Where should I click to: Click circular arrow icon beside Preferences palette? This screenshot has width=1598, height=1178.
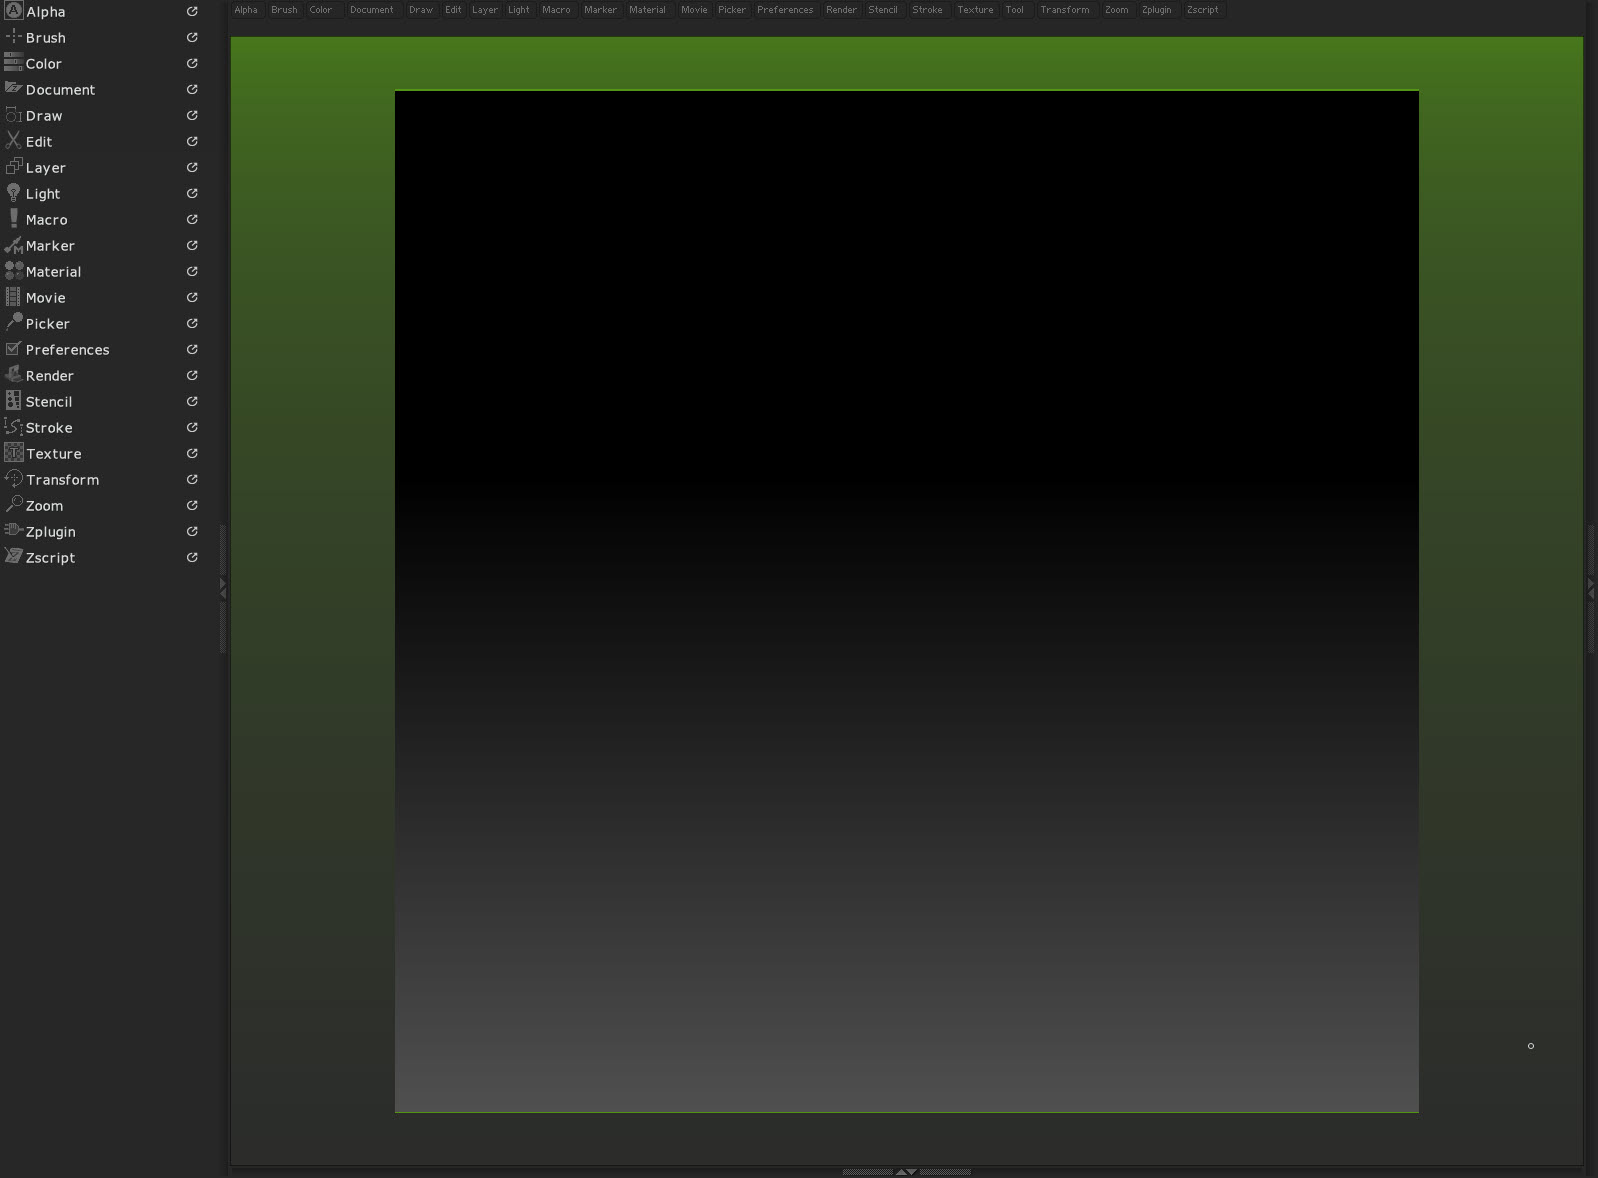tap(192, 349)
